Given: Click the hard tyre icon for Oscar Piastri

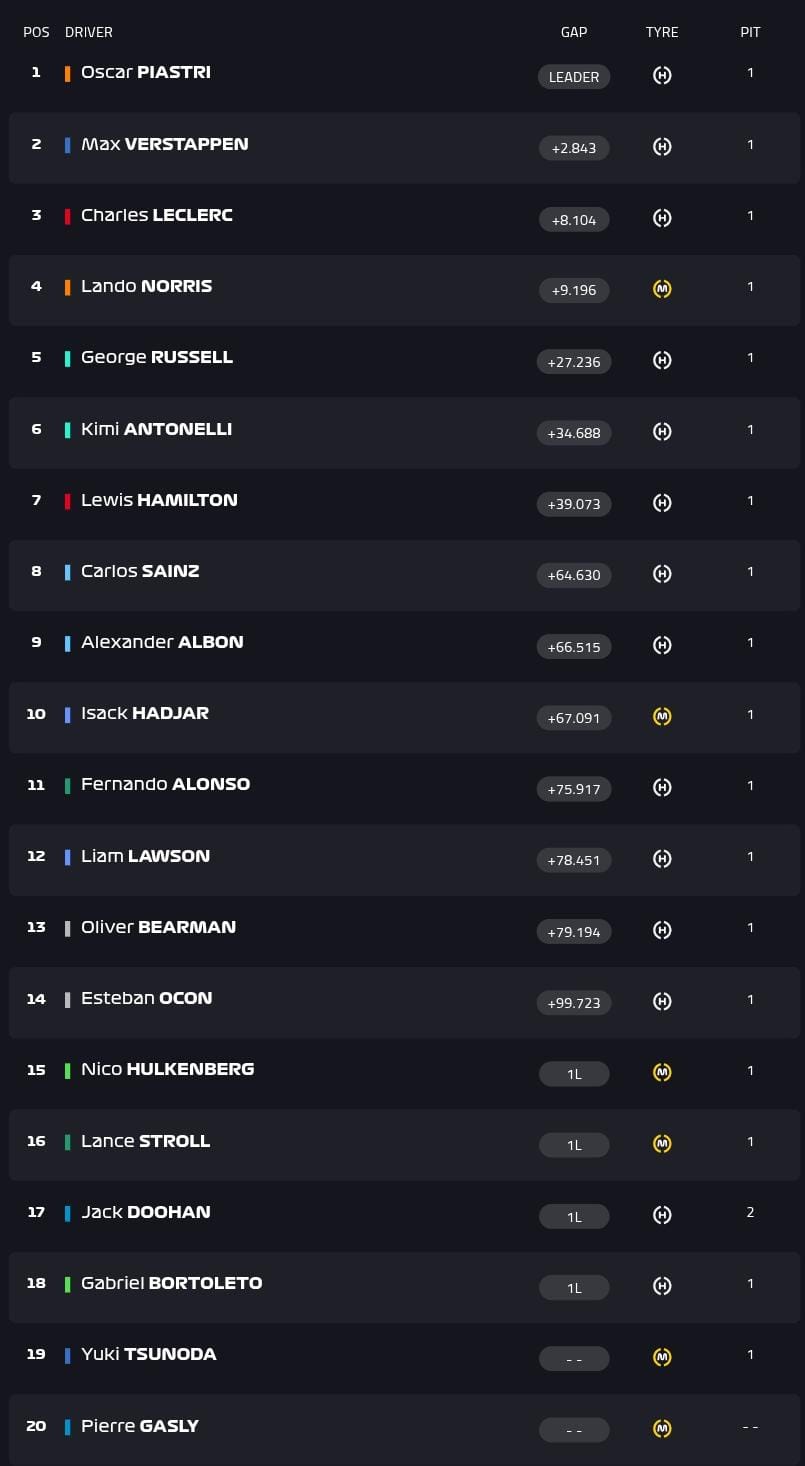Looking at the screenshot, I should tap(662, 75).
